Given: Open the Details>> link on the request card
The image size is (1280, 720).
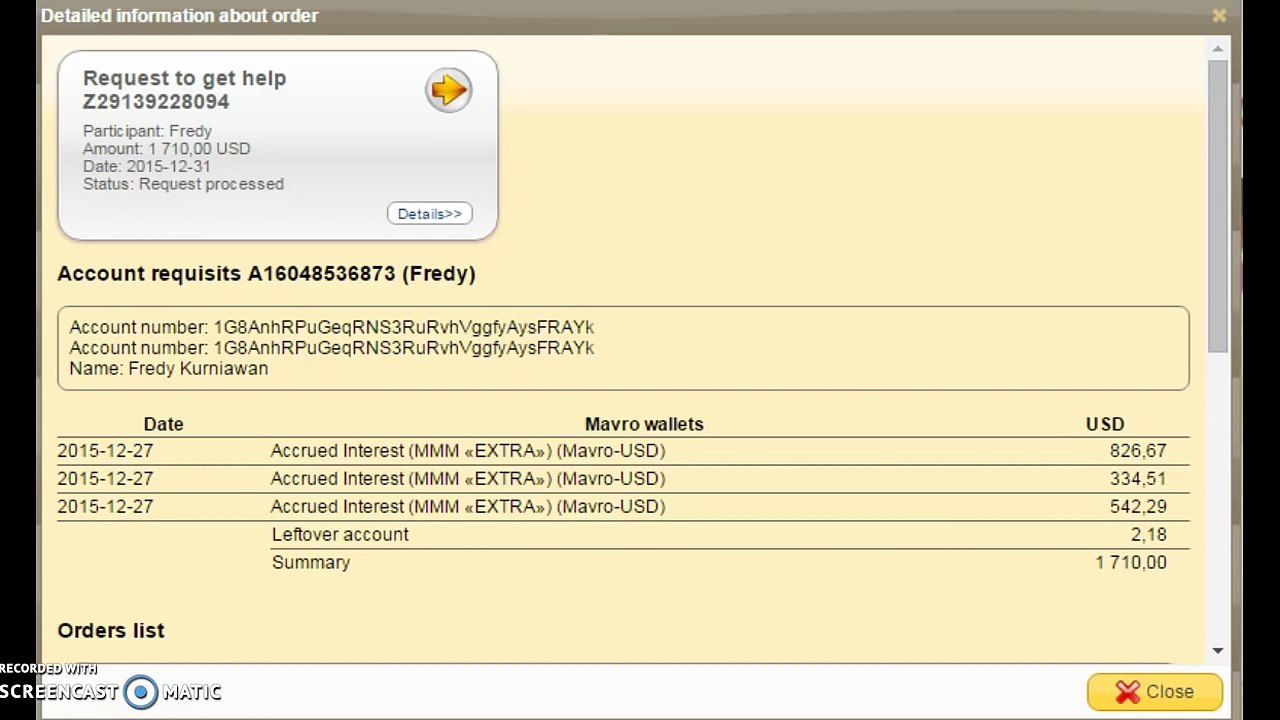Looking at the screenshot, I should [x=430, y=213].
